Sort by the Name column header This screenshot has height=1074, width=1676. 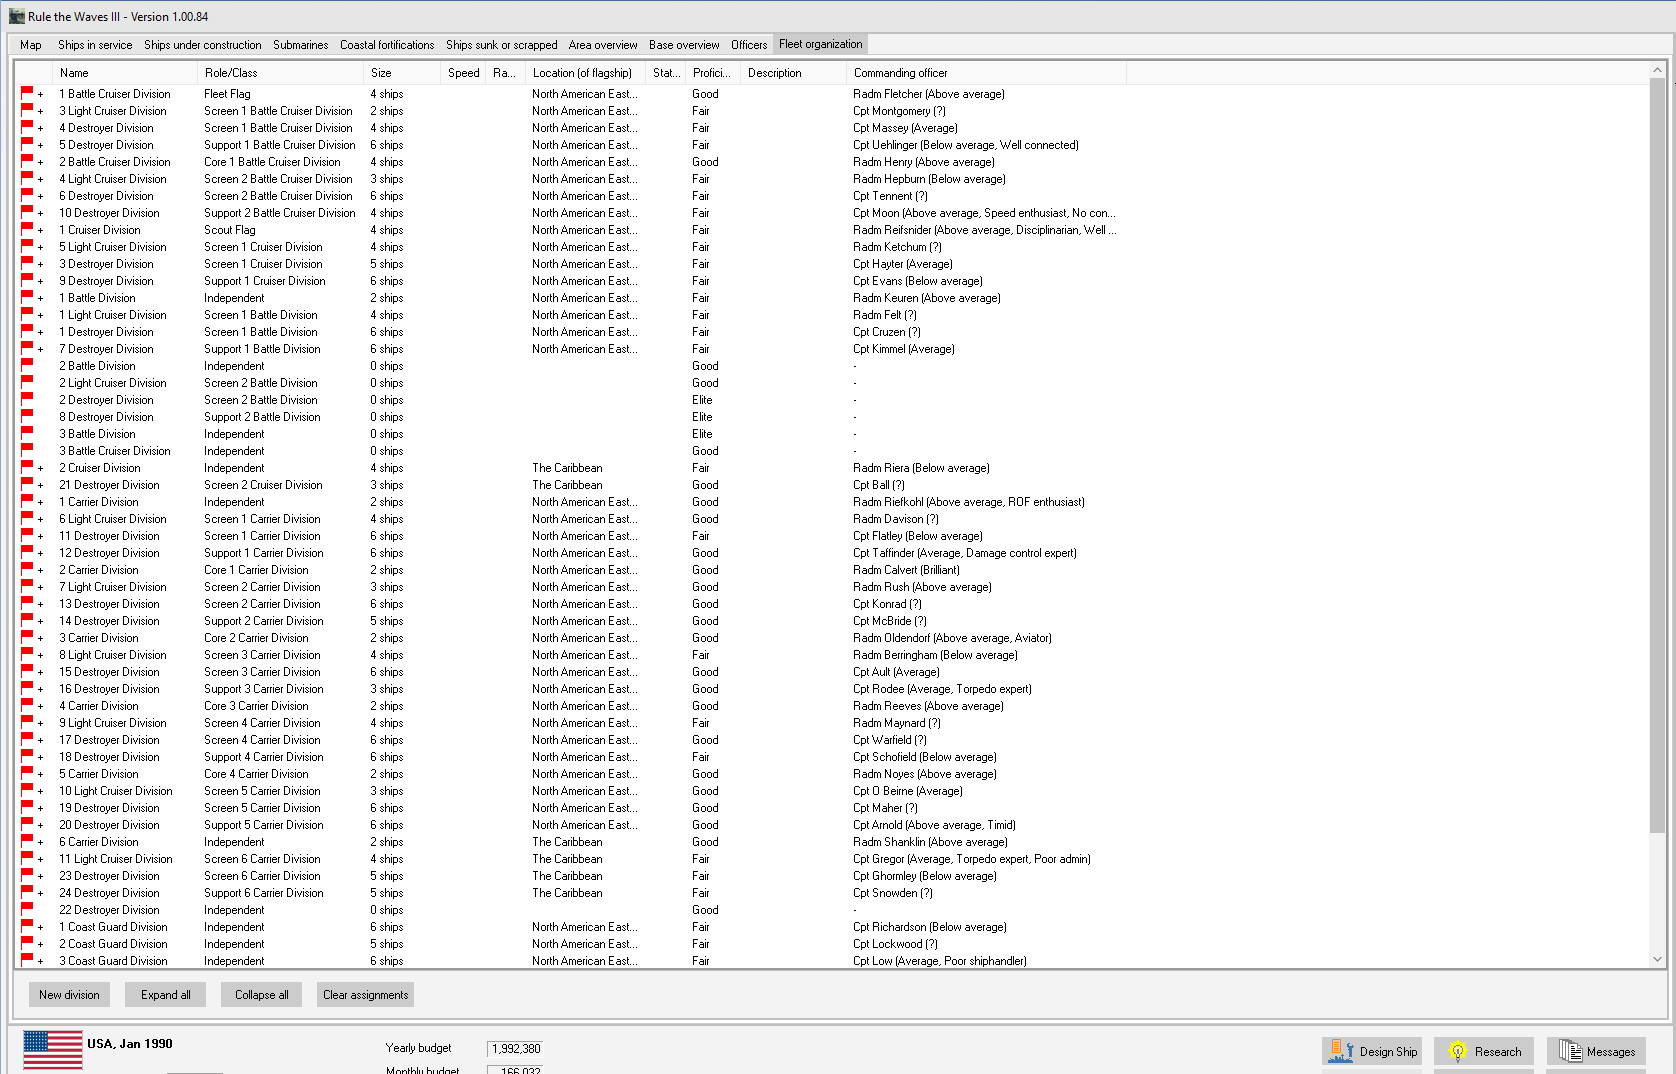126,73
